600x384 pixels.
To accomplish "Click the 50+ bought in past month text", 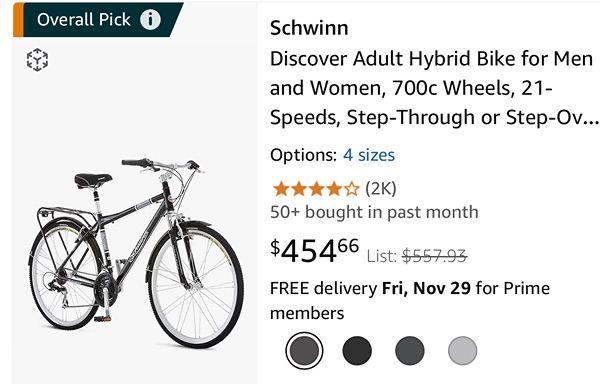I will [x=374, y=212].
